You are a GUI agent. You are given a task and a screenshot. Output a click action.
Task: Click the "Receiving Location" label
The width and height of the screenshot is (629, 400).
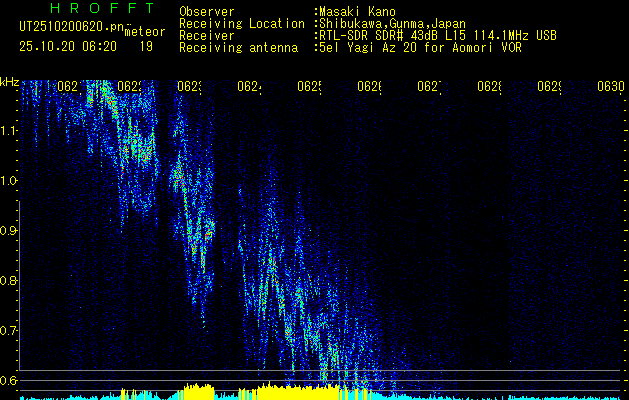click(242, 24)
